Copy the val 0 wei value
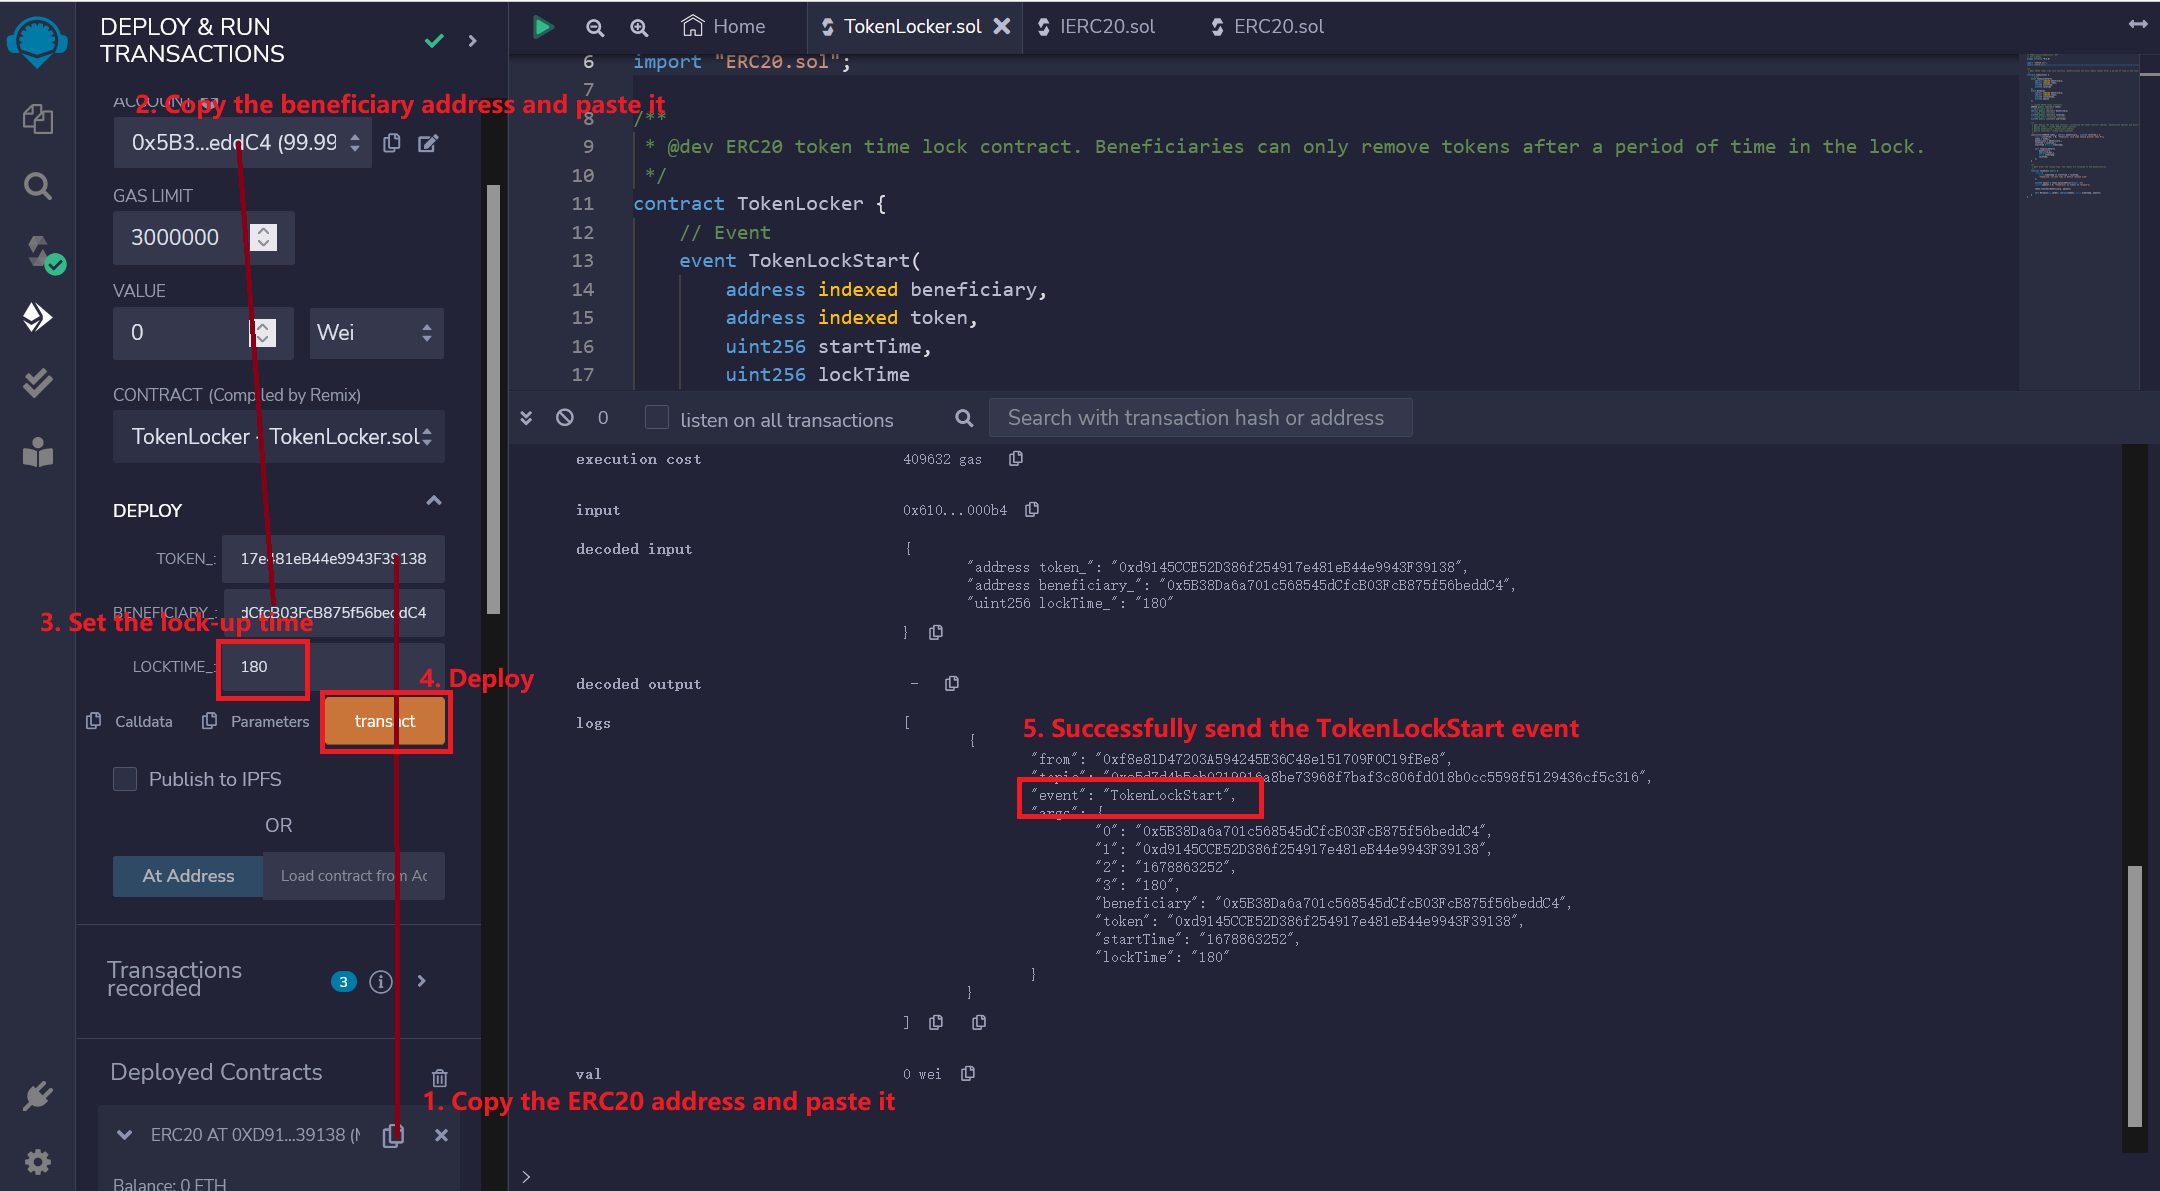The height and width of the screenshot is (1191, 2160). (968, 1074)
